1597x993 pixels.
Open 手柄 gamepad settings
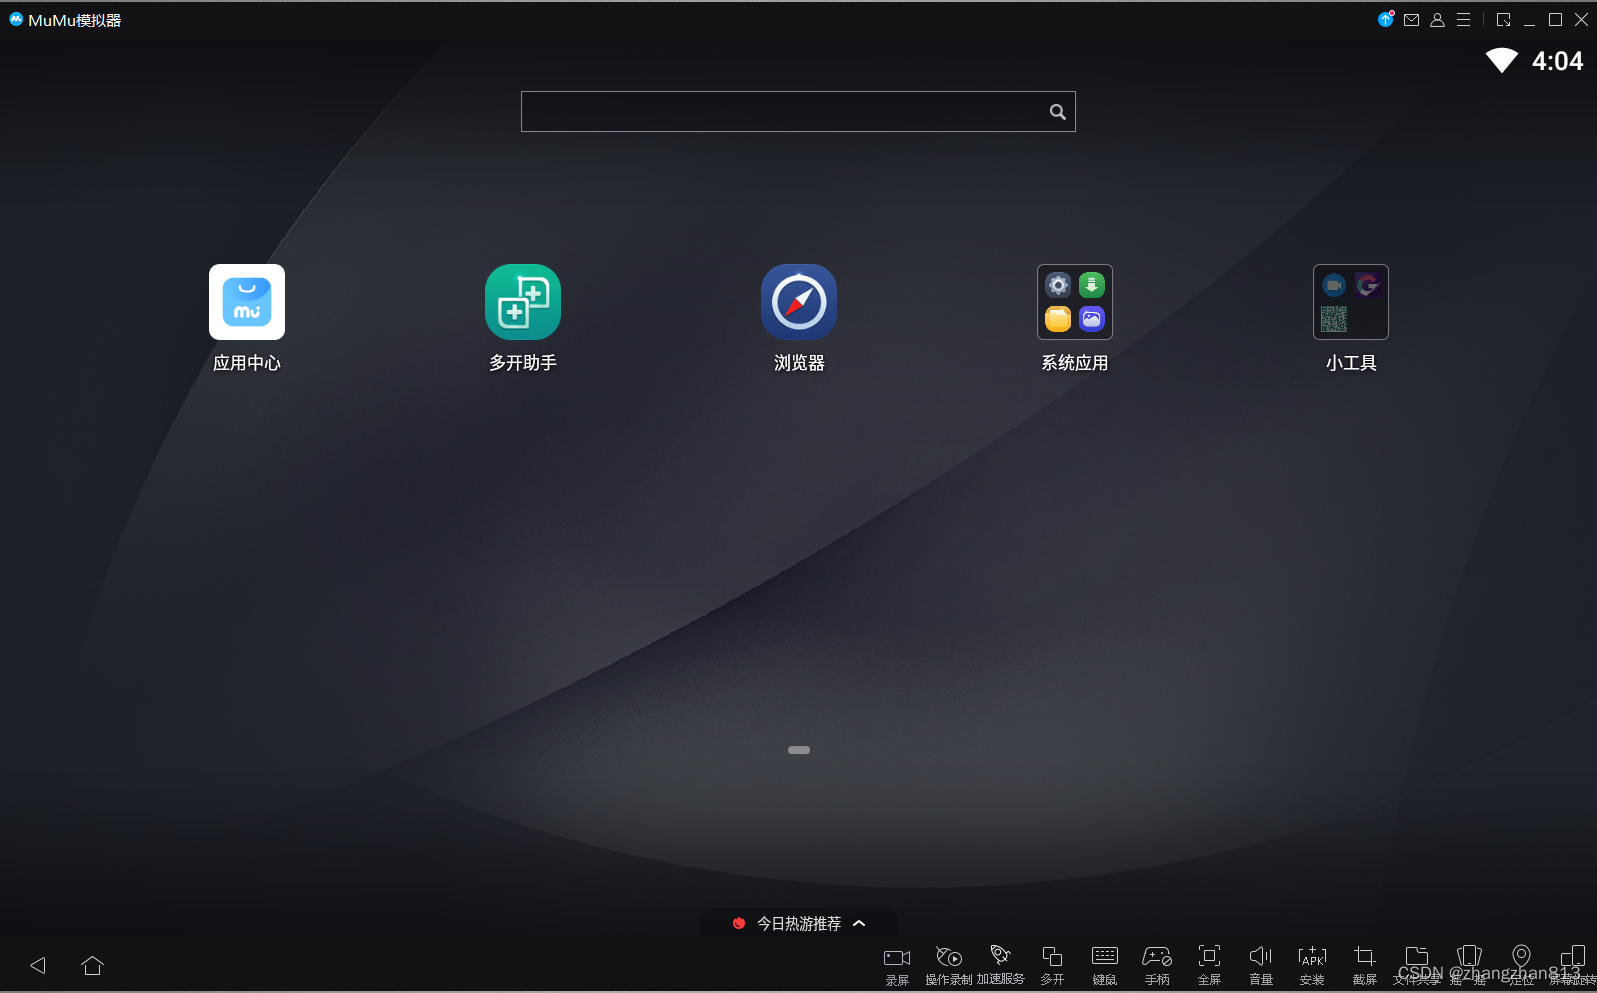tap(1157, 966)
